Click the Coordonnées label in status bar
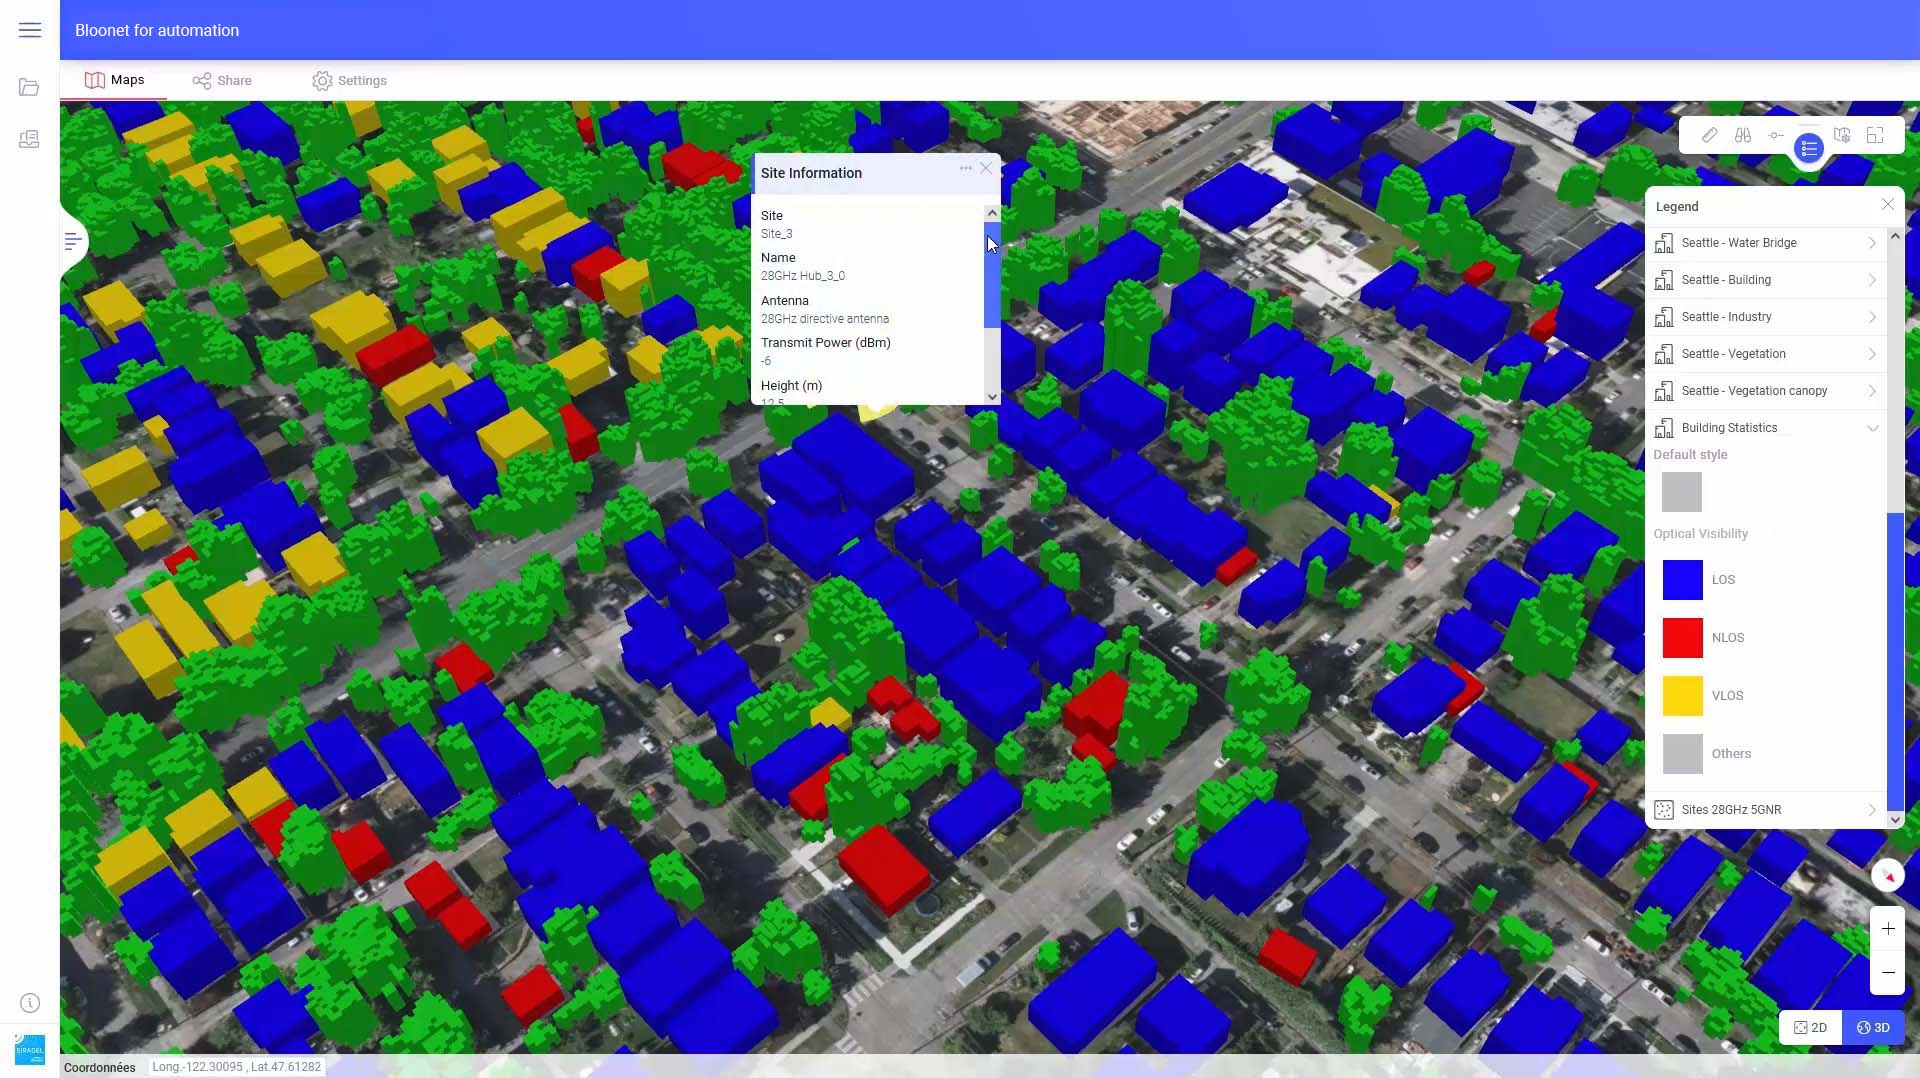Viewport: 1920px width, 1078px height. (x=99, y=1067)
